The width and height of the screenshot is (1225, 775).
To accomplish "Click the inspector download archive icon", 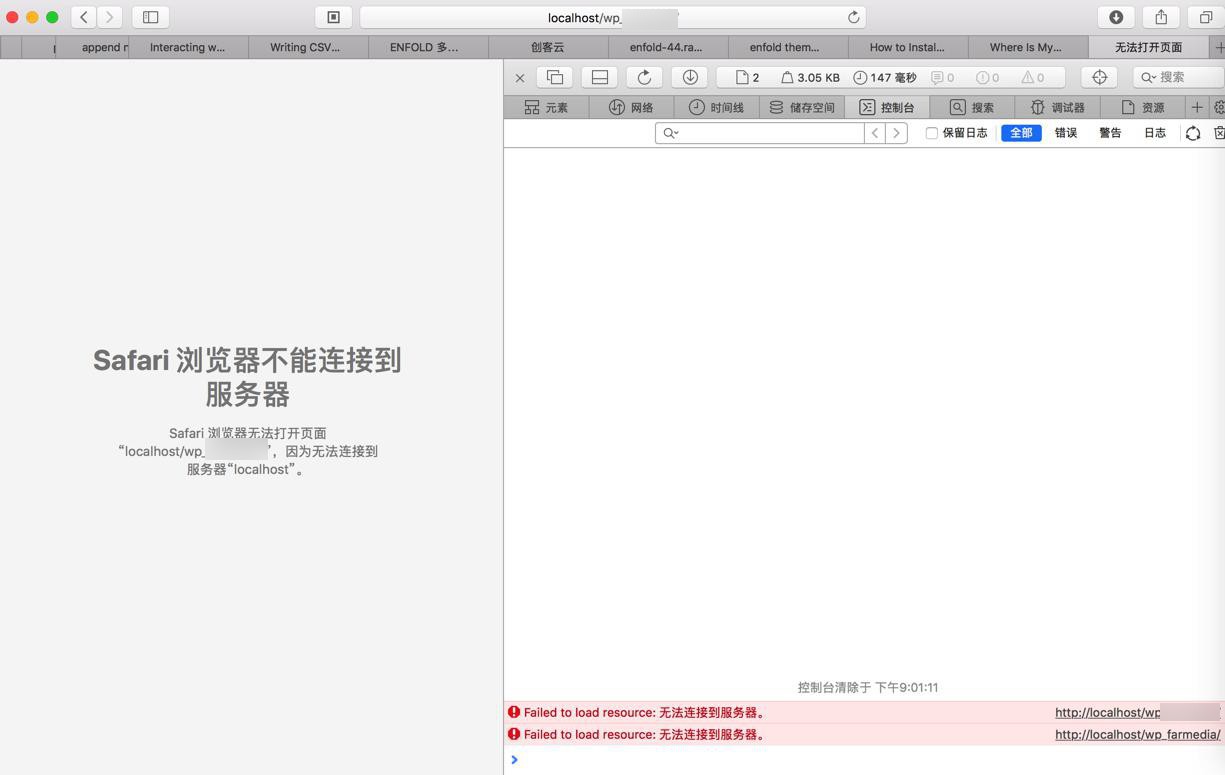I will pyautogui.click(x=690, y=77).
